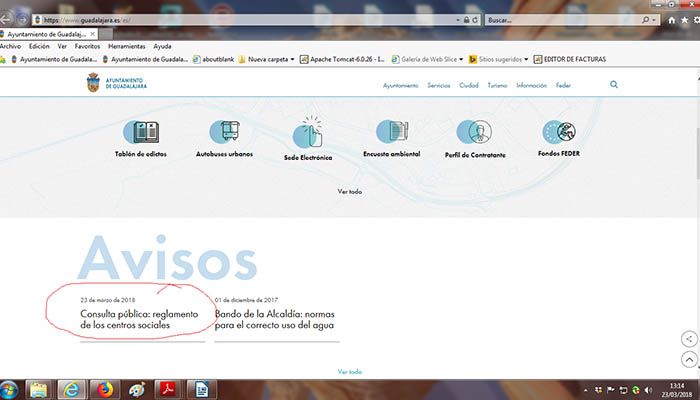Open EDITOR DE FACTURAS bookmark
Image resolution: width=700 pixels, height=400 pixels.
[570, 59]
